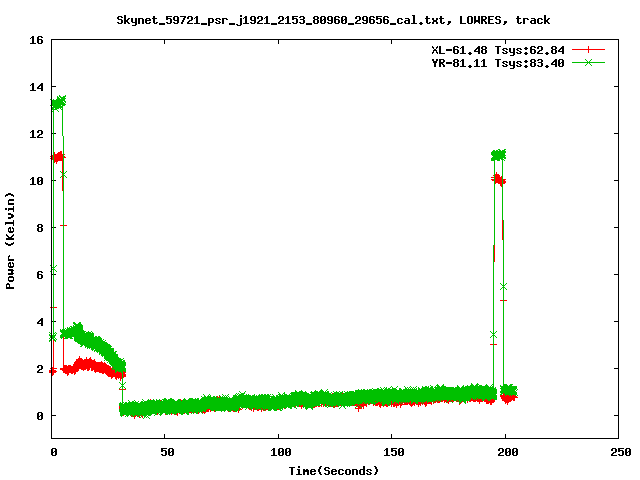
Task: Click y-axis tick label 6
Action: (40, 275)
